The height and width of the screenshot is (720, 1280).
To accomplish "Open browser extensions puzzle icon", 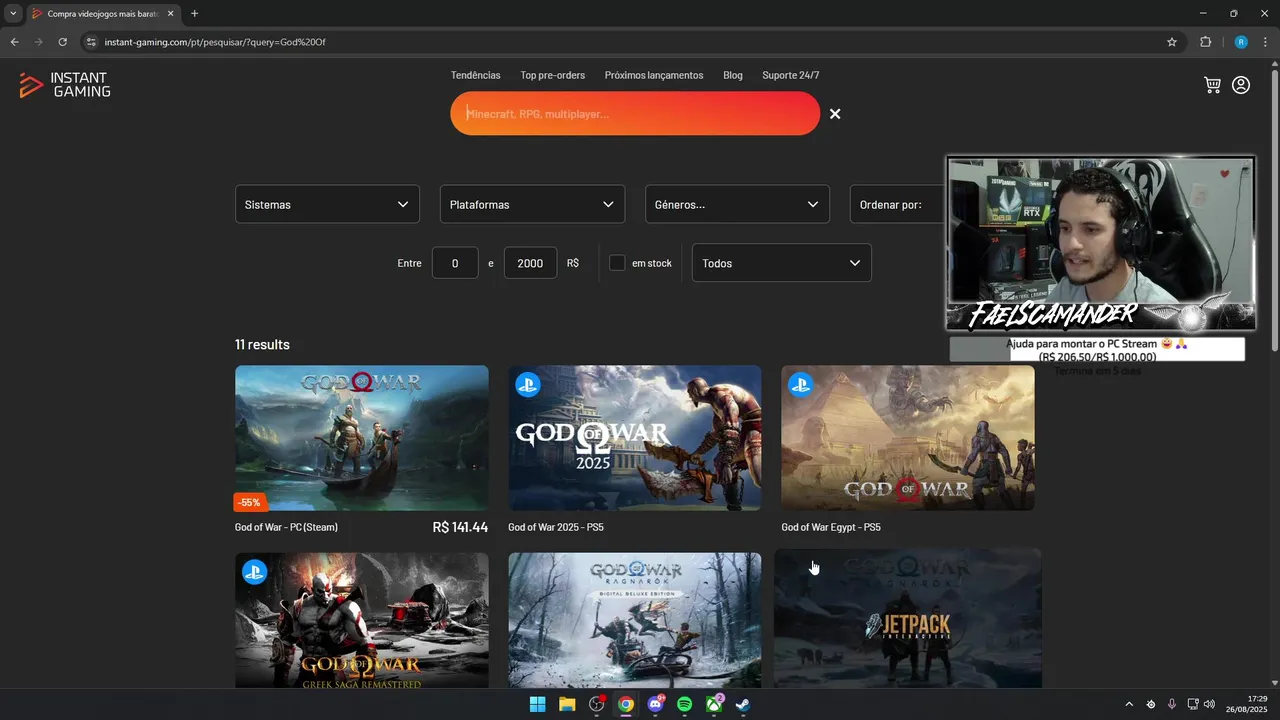I will tap(1205, 42).
